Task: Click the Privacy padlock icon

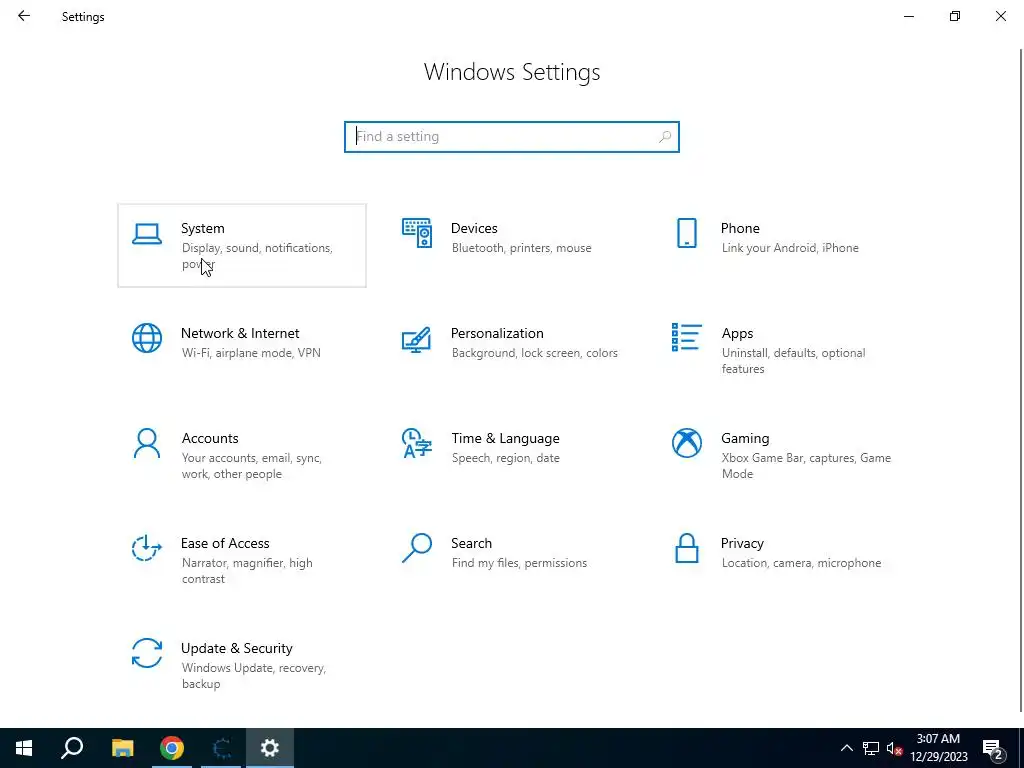Action: coord(686,548)
